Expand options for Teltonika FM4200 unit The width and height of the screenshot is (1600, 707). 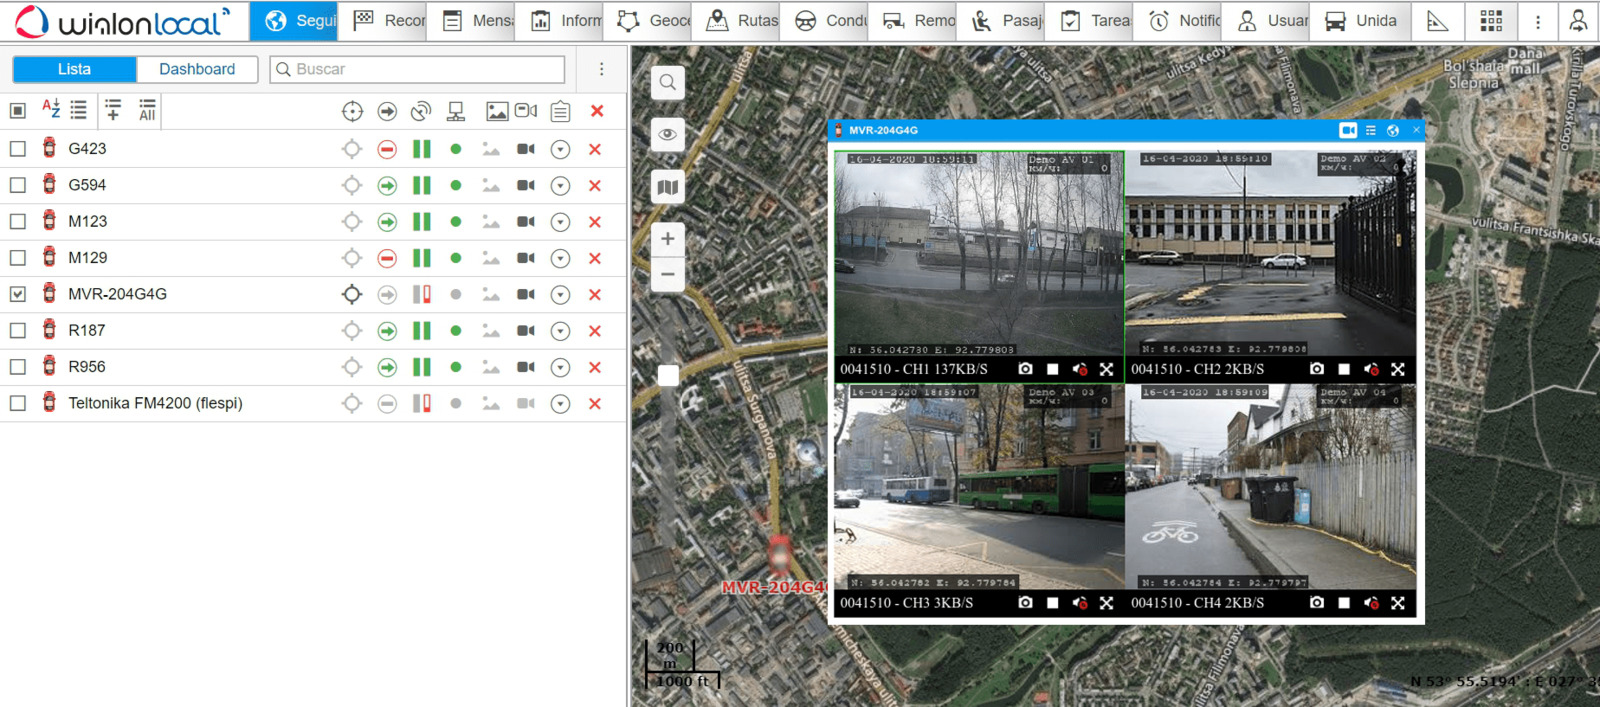click(560, 404)
